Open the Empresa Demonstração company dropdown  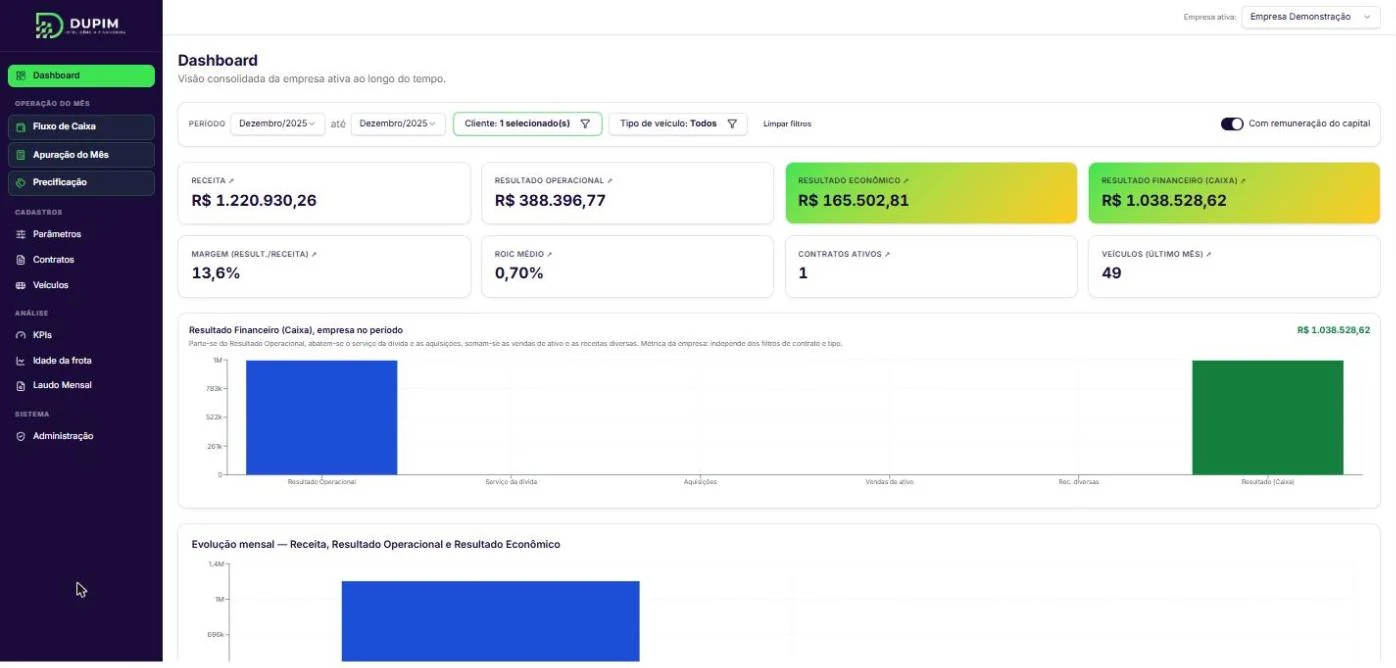[1310, 17]
